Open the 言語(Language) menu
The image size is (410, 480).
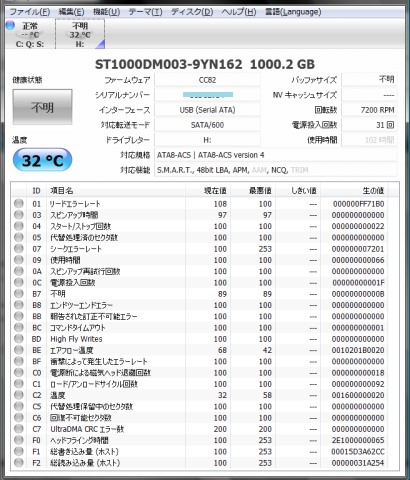[293, 12]
